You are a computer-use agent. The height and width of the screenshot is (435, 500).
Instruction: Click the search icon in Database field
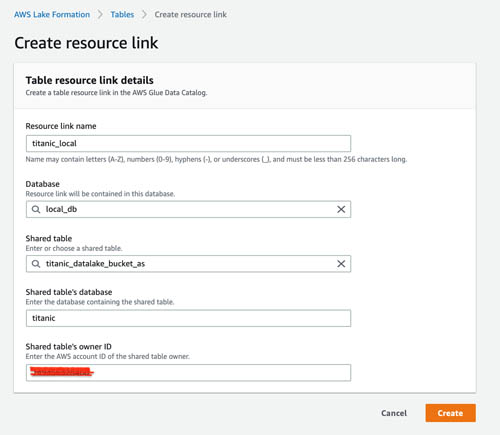point(36,209)
